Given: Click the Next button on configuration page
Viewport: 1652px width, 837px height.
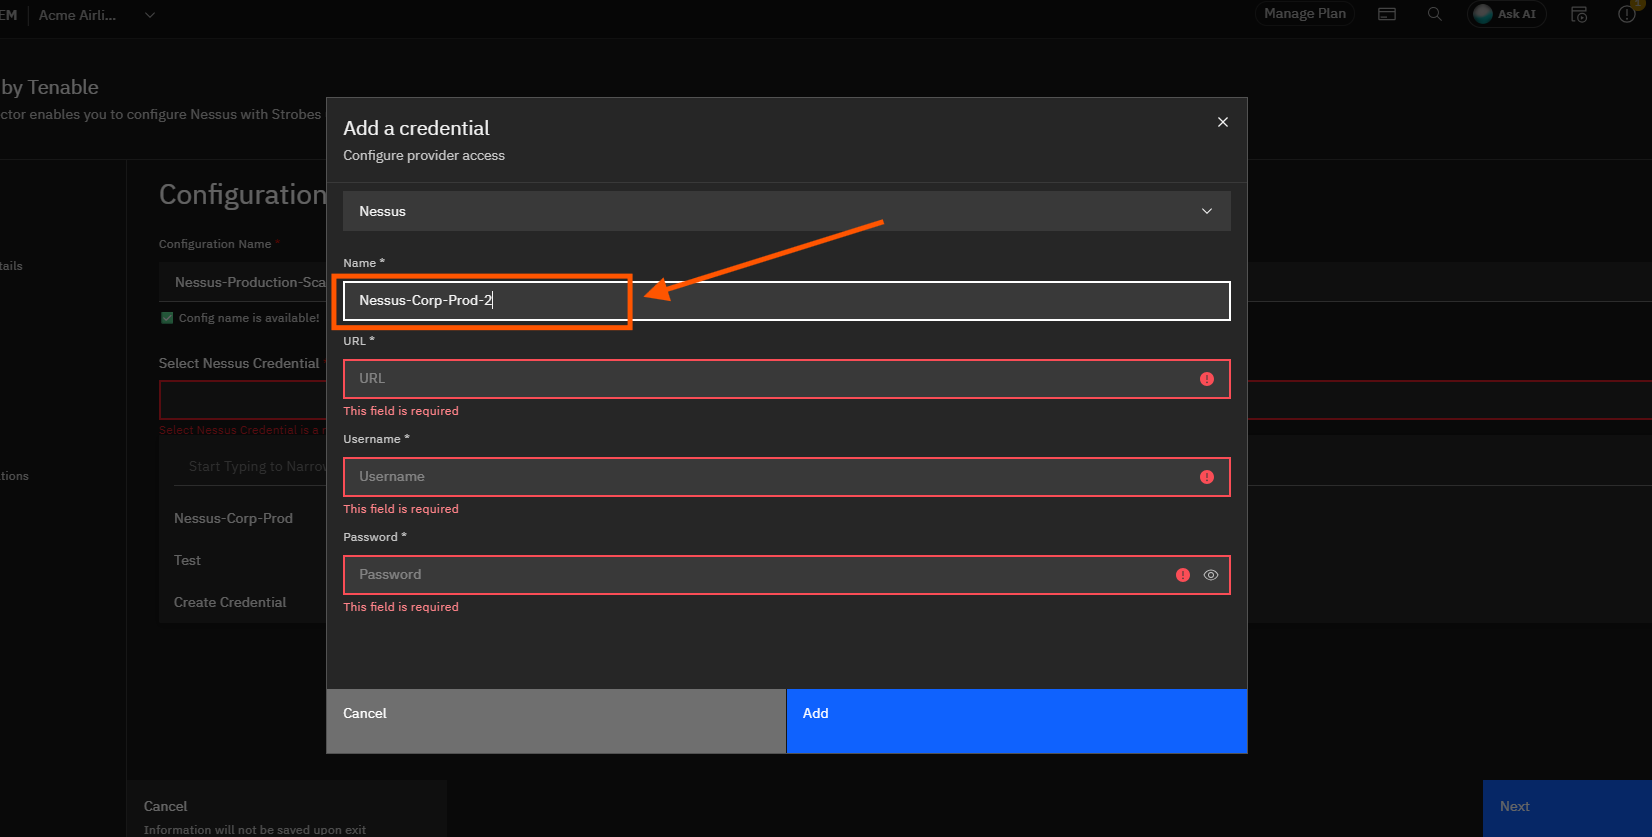Looking at the screenshot, I should click(x=1567, y=807).
